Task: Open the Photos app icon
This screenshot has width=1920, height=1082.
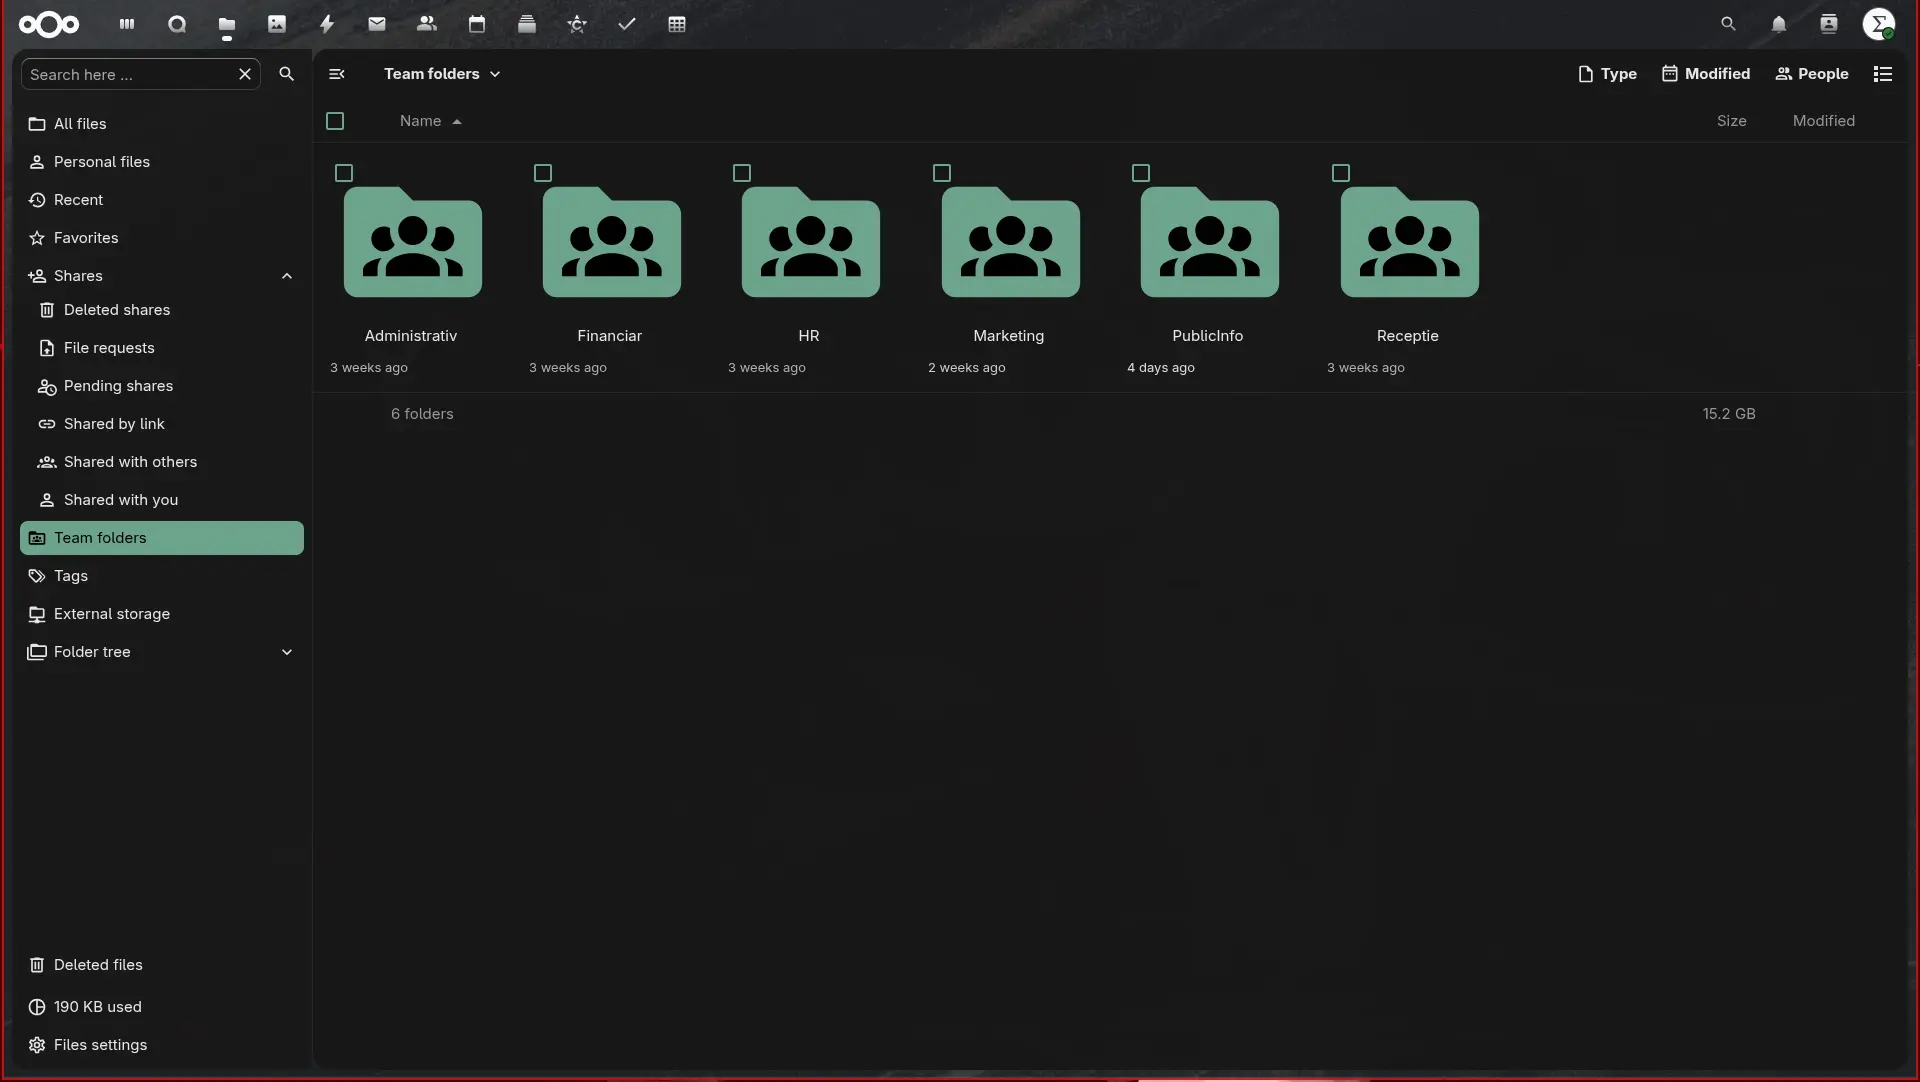Action: [x=277, y=24]
